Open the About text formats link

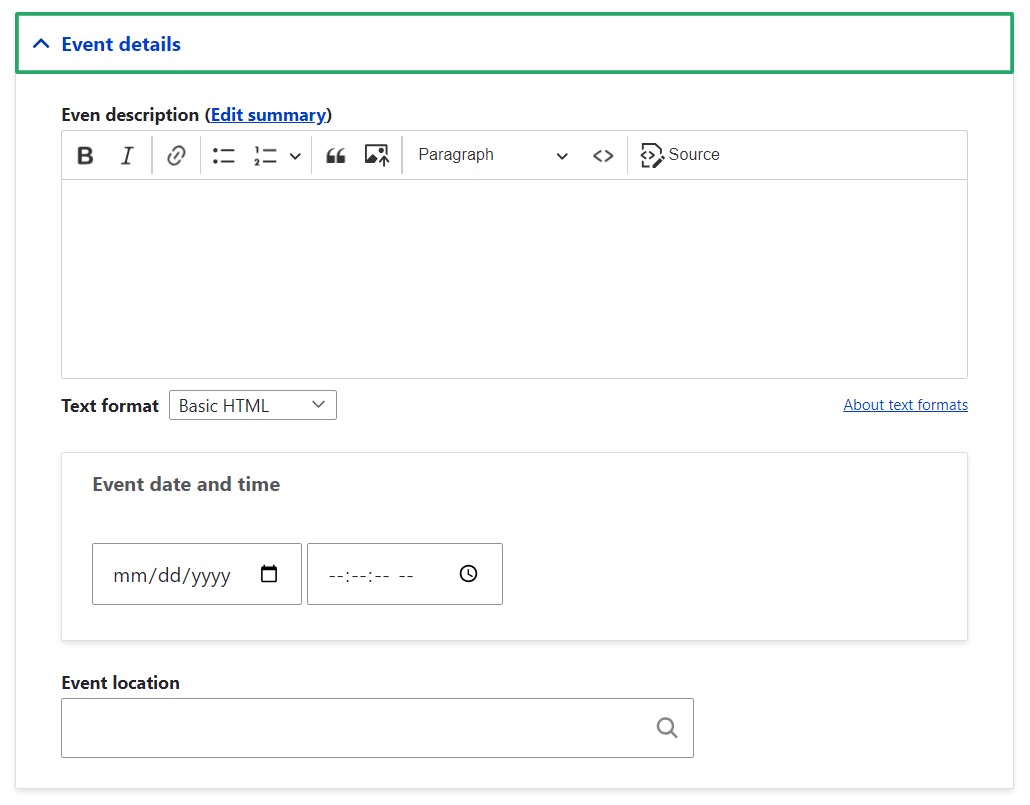905,404
